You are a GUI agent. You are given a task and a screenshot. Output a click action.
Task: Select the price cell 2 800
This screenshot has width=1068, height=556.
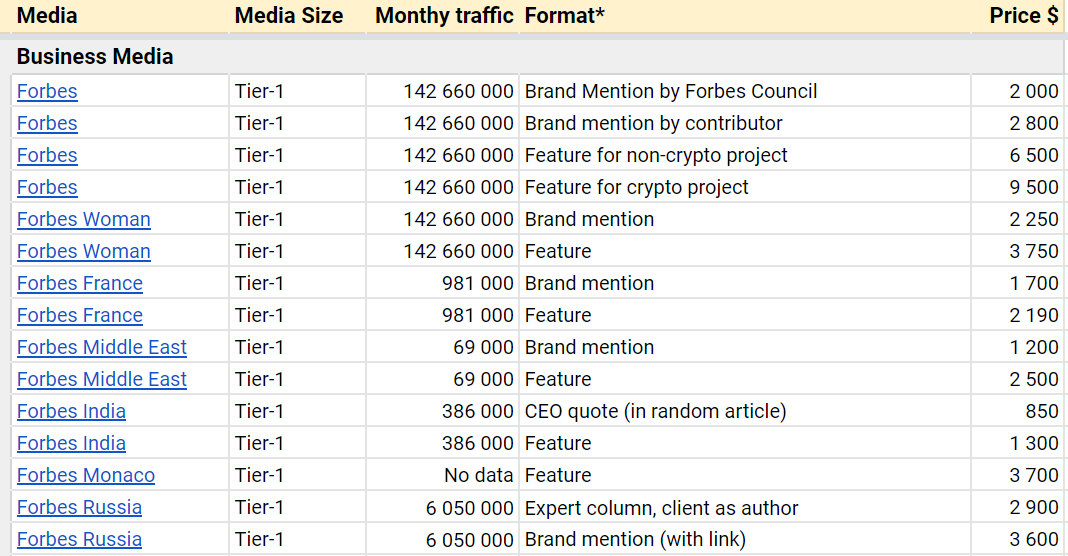[x=1019, y=123]
